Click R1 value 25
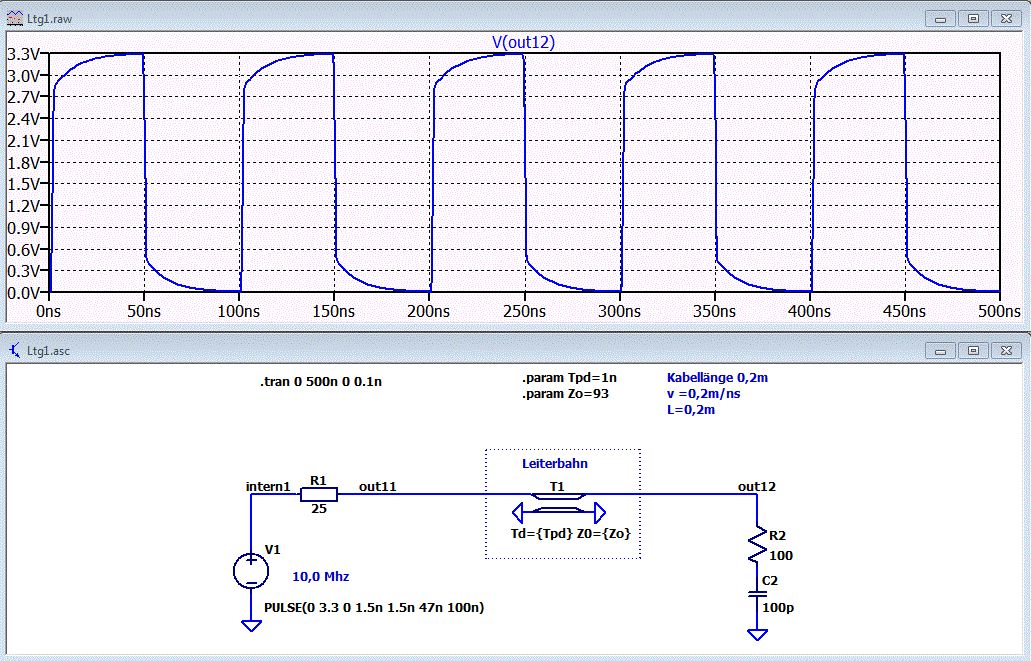The height and width of the screenshot is (661, 1031). 319,508
